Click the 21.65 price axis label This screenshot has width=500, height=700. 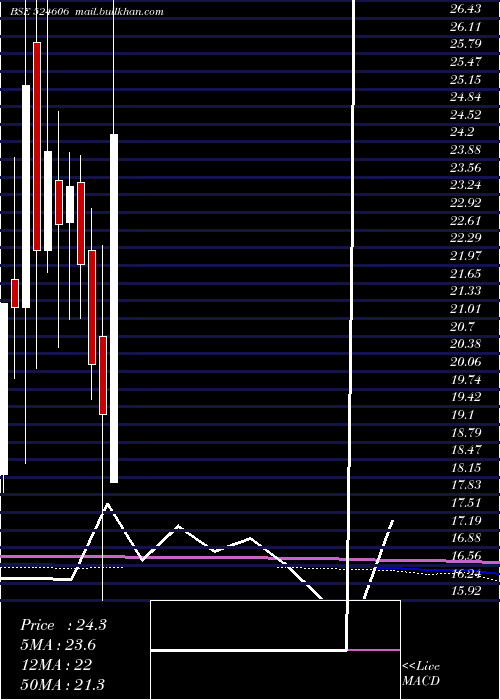[x=465, y=274]
